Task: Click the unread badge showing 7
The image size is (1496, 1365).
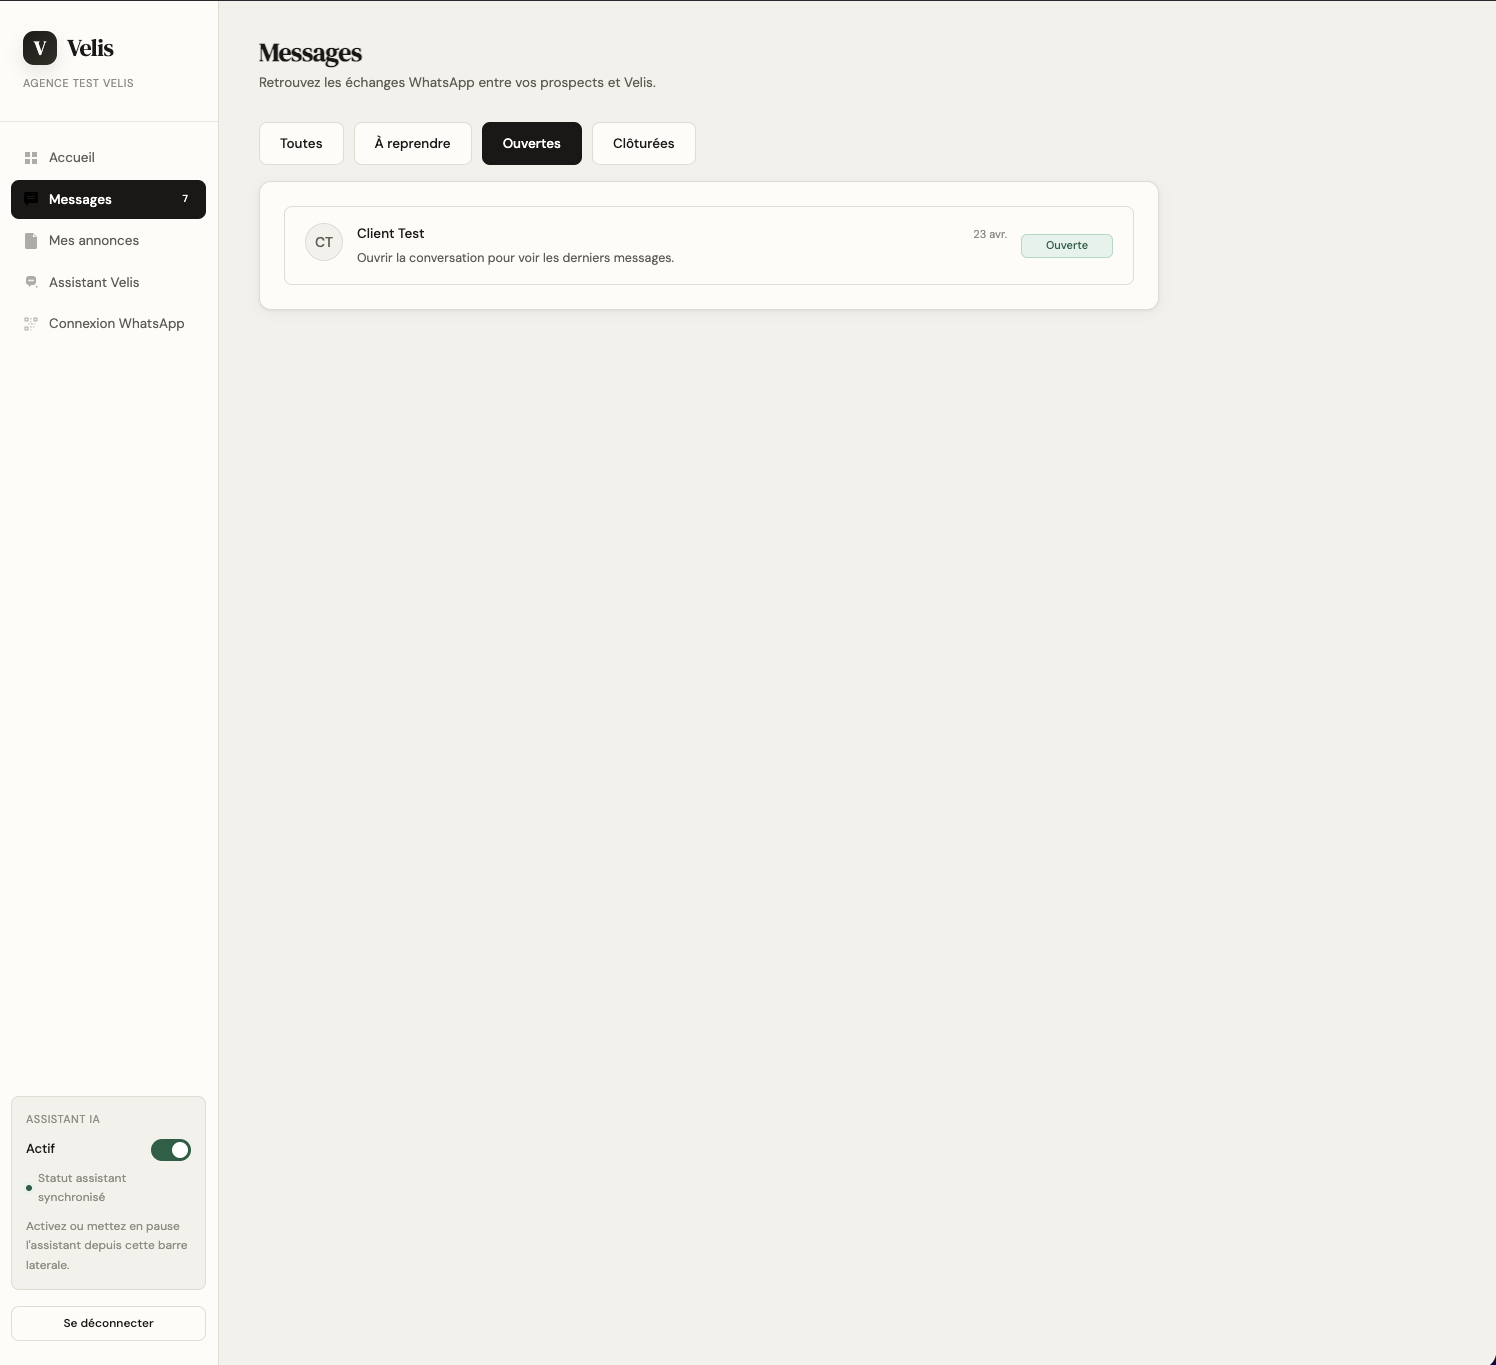Action: coord(185,199)
